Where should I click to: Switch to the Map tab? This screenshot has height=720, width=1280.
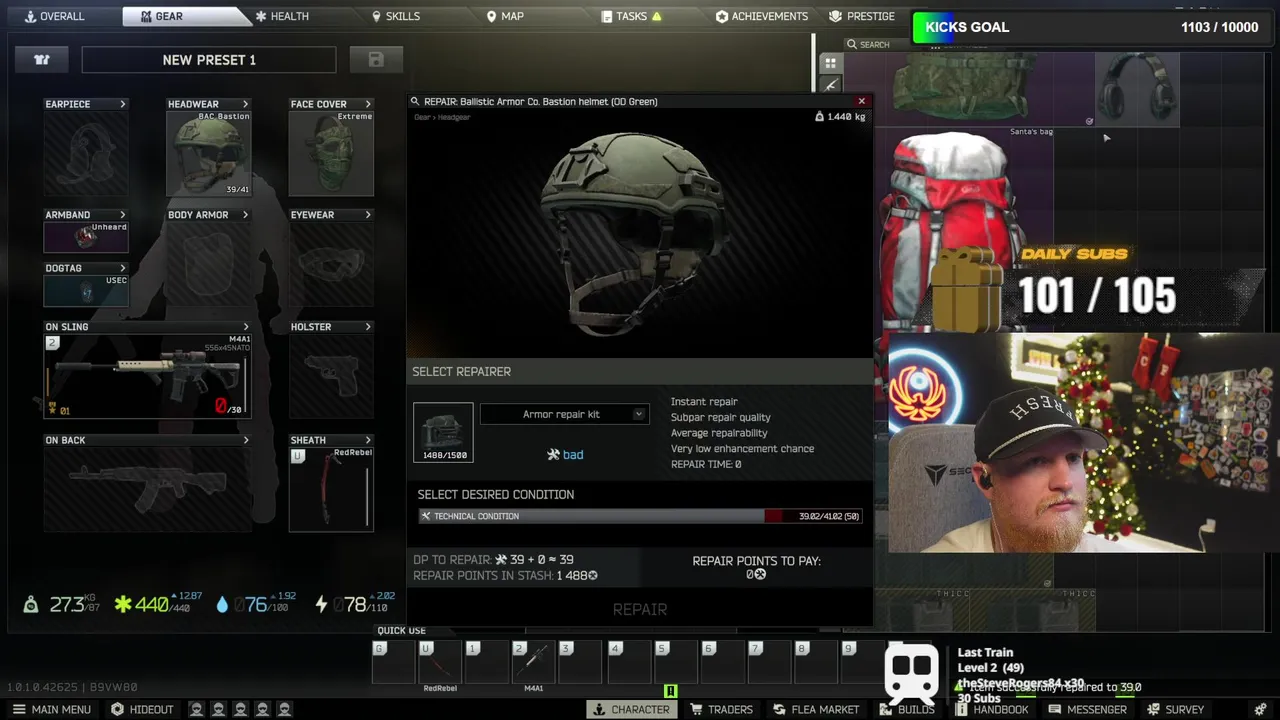click(505, 16)
